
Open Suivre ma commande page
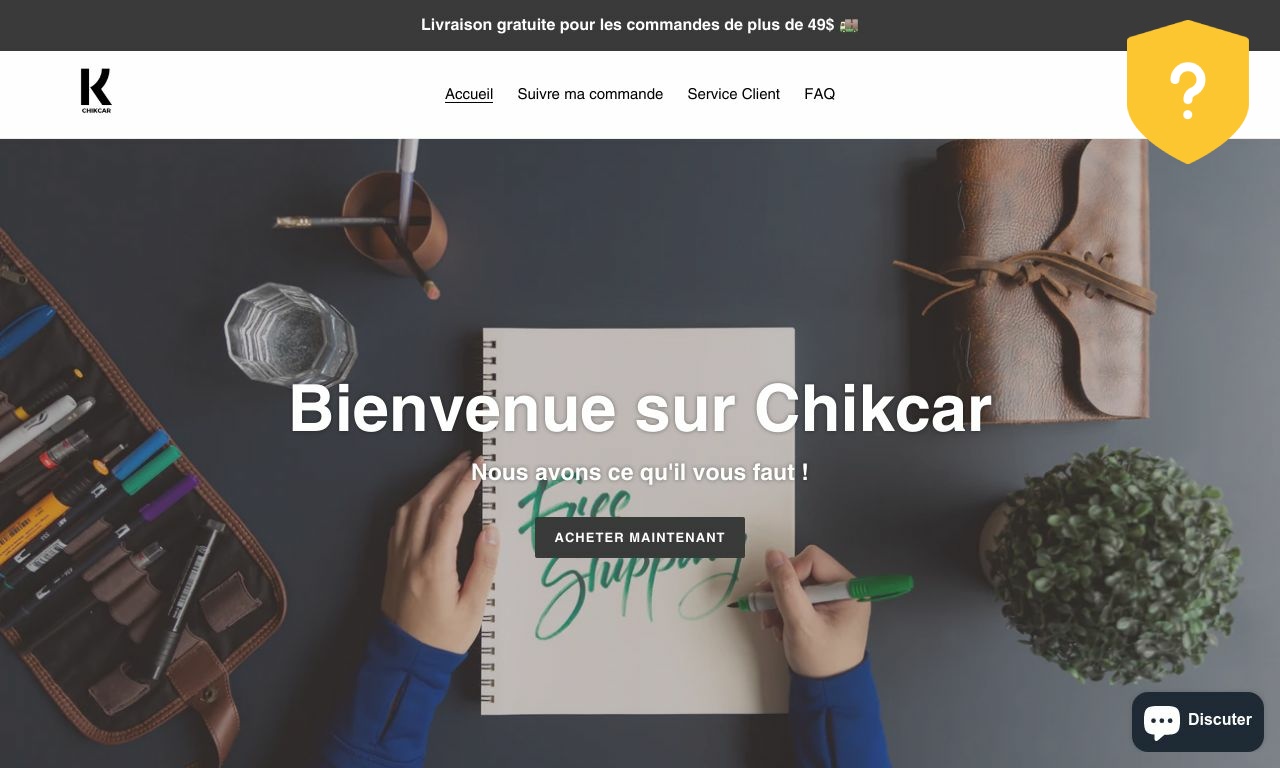point(590,94)
